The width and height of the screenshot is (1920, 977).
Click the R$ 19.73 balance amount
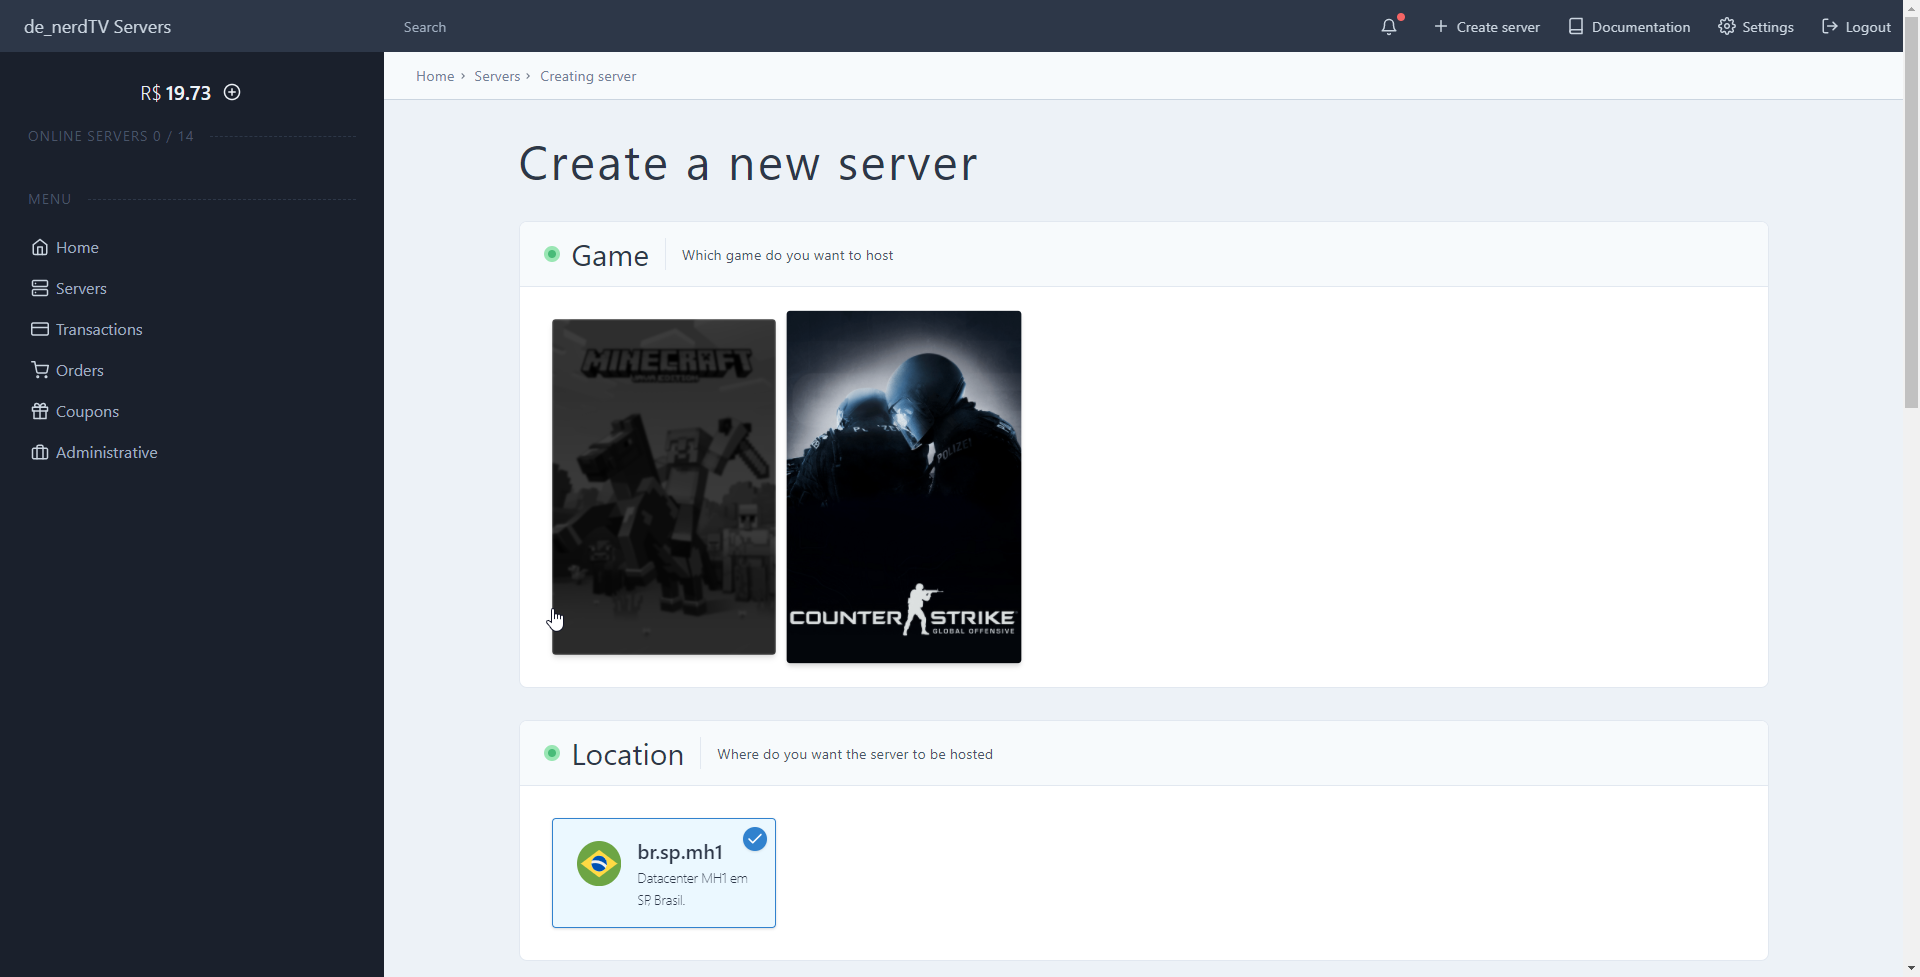176,93
